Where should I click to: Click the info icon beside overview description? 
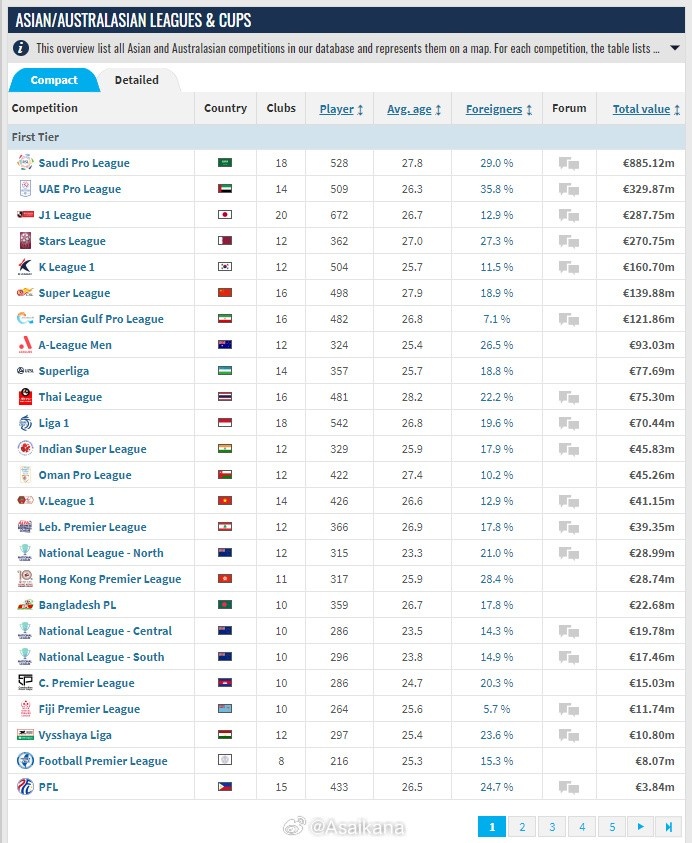pos(22,48)
